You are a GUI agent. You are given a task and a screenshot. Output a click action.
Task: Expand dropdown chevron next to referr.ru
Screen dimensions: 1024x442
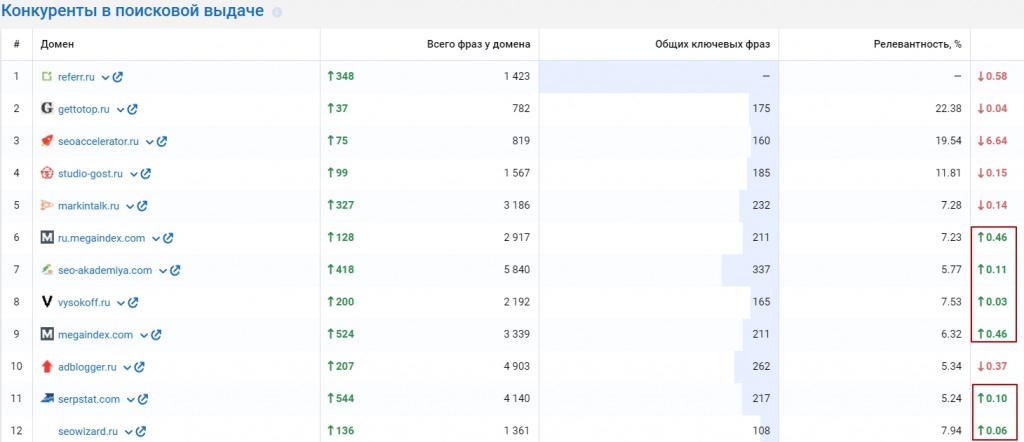(105, 78)
